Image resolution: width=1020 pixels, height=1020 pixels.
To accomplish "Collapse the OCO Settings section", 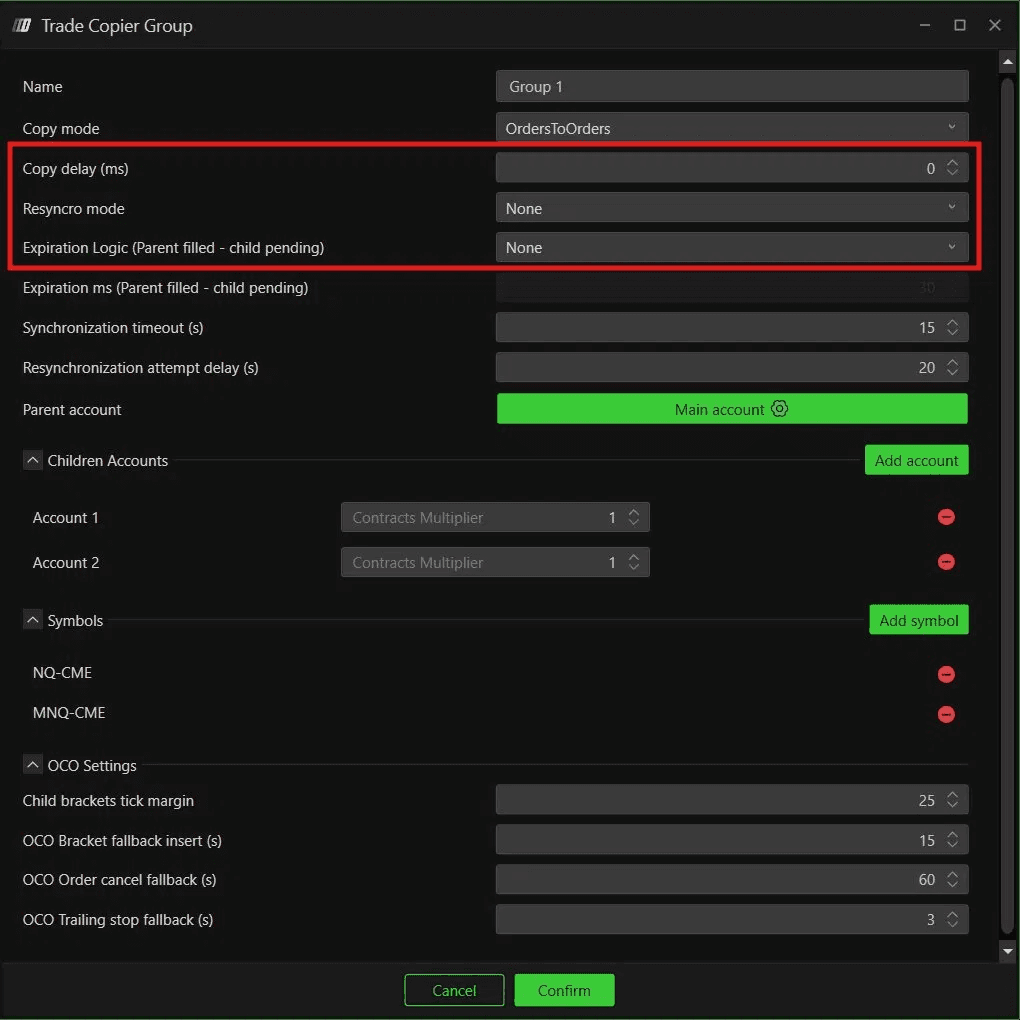I will click(x=33, y=764).
